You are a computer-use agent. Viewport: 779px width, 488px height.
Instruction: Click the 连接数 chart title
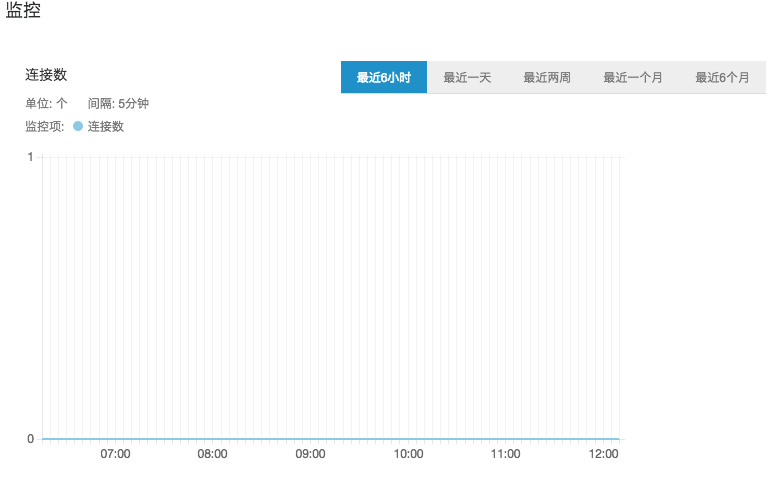[46, 75]
